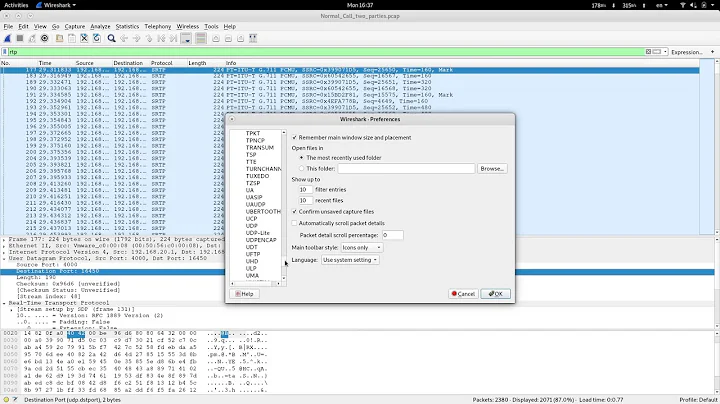Expand the Frame 177 tree row
This screenshot has width=720, height=404.
tap(4, 239)
